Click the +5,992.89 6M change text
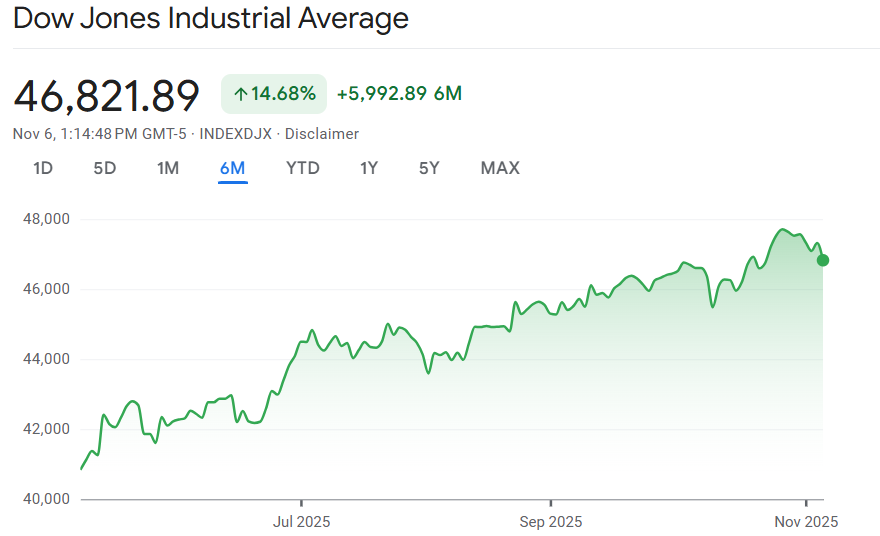 399,94
